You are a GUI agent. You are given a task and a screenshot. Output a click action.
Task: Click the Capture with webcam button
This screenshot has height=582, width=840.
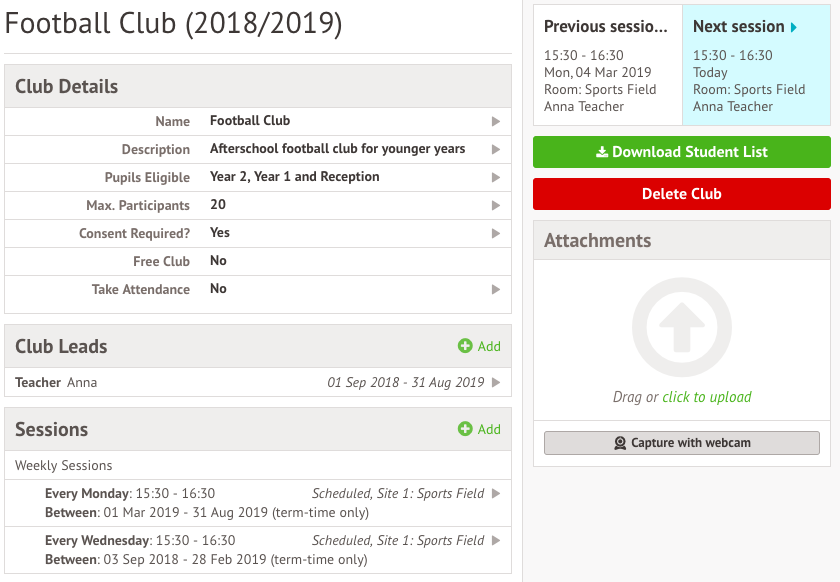click(681, 443)
